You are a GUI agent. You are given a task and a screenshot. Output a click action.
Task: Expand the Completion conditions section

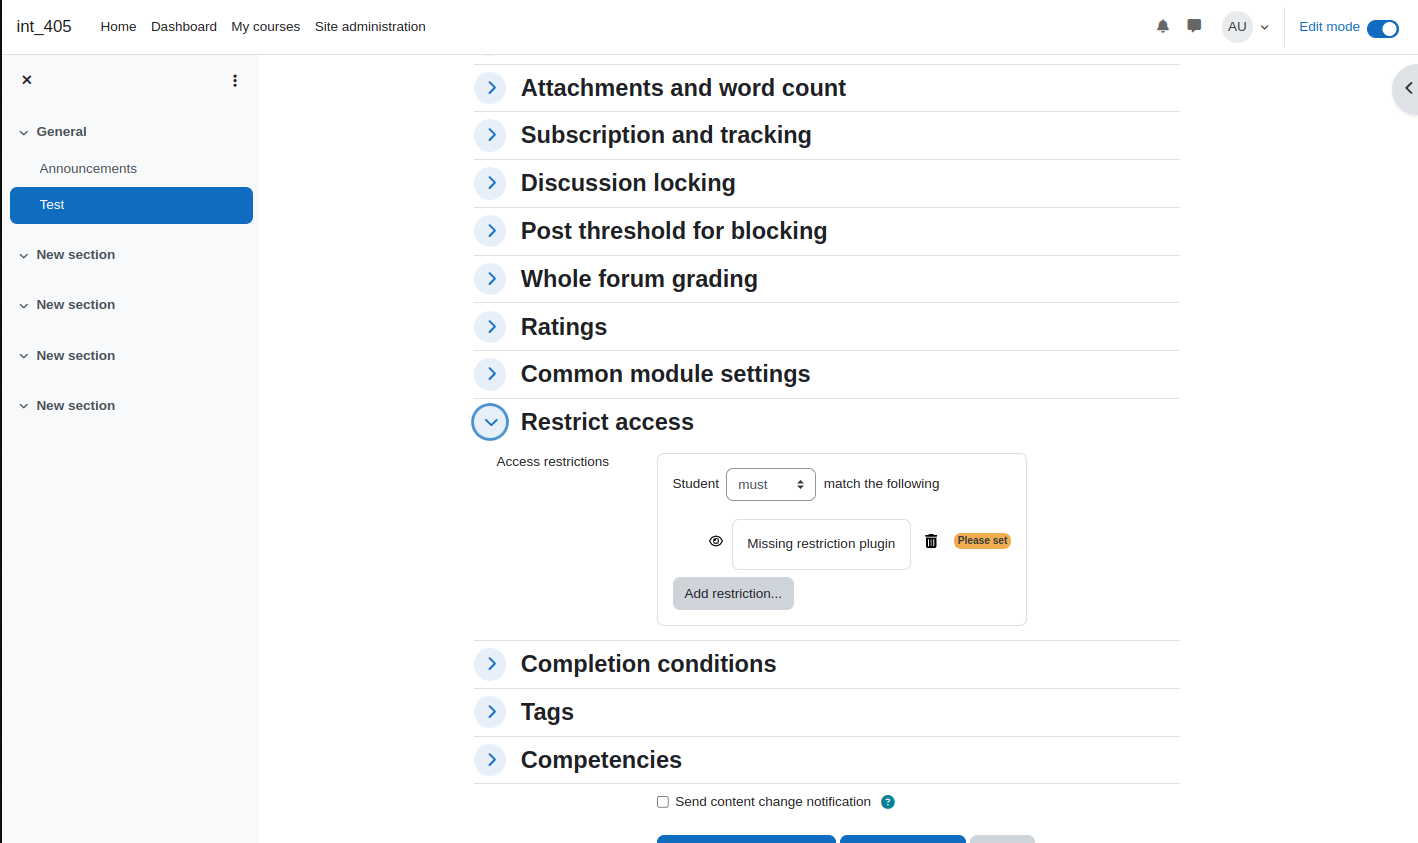tap(490, 664)
